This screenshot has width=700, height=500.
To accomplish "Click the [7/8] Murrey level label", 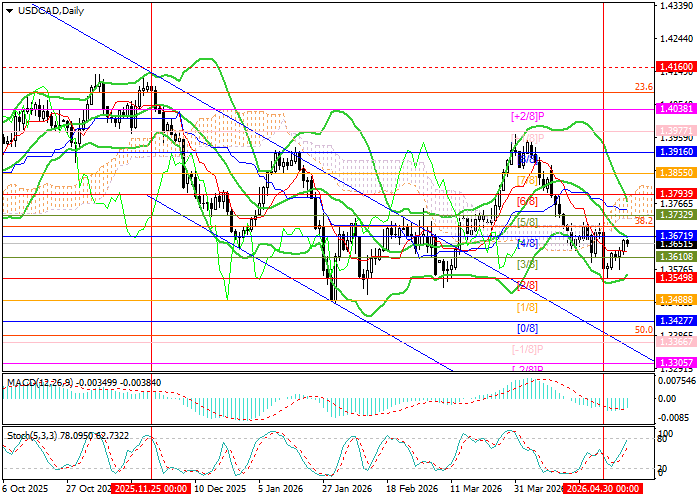I will tap(527, 180).
